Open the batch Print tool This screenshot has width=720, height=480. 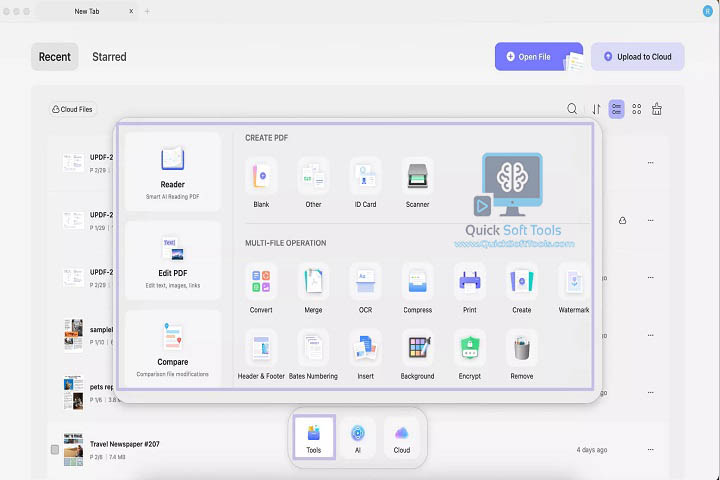coord(469,288)
